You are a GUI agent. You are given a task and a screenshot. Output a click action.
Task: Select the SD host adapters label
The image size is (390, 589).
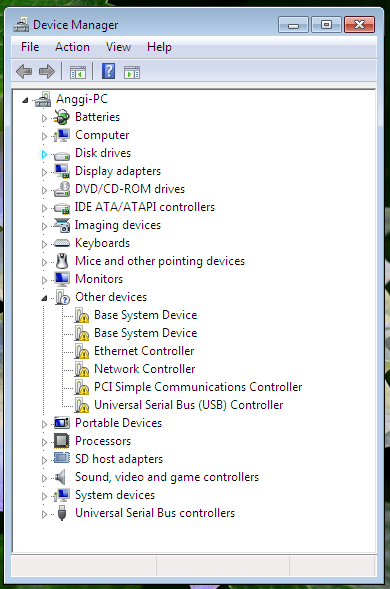click(x=119, y=459)
